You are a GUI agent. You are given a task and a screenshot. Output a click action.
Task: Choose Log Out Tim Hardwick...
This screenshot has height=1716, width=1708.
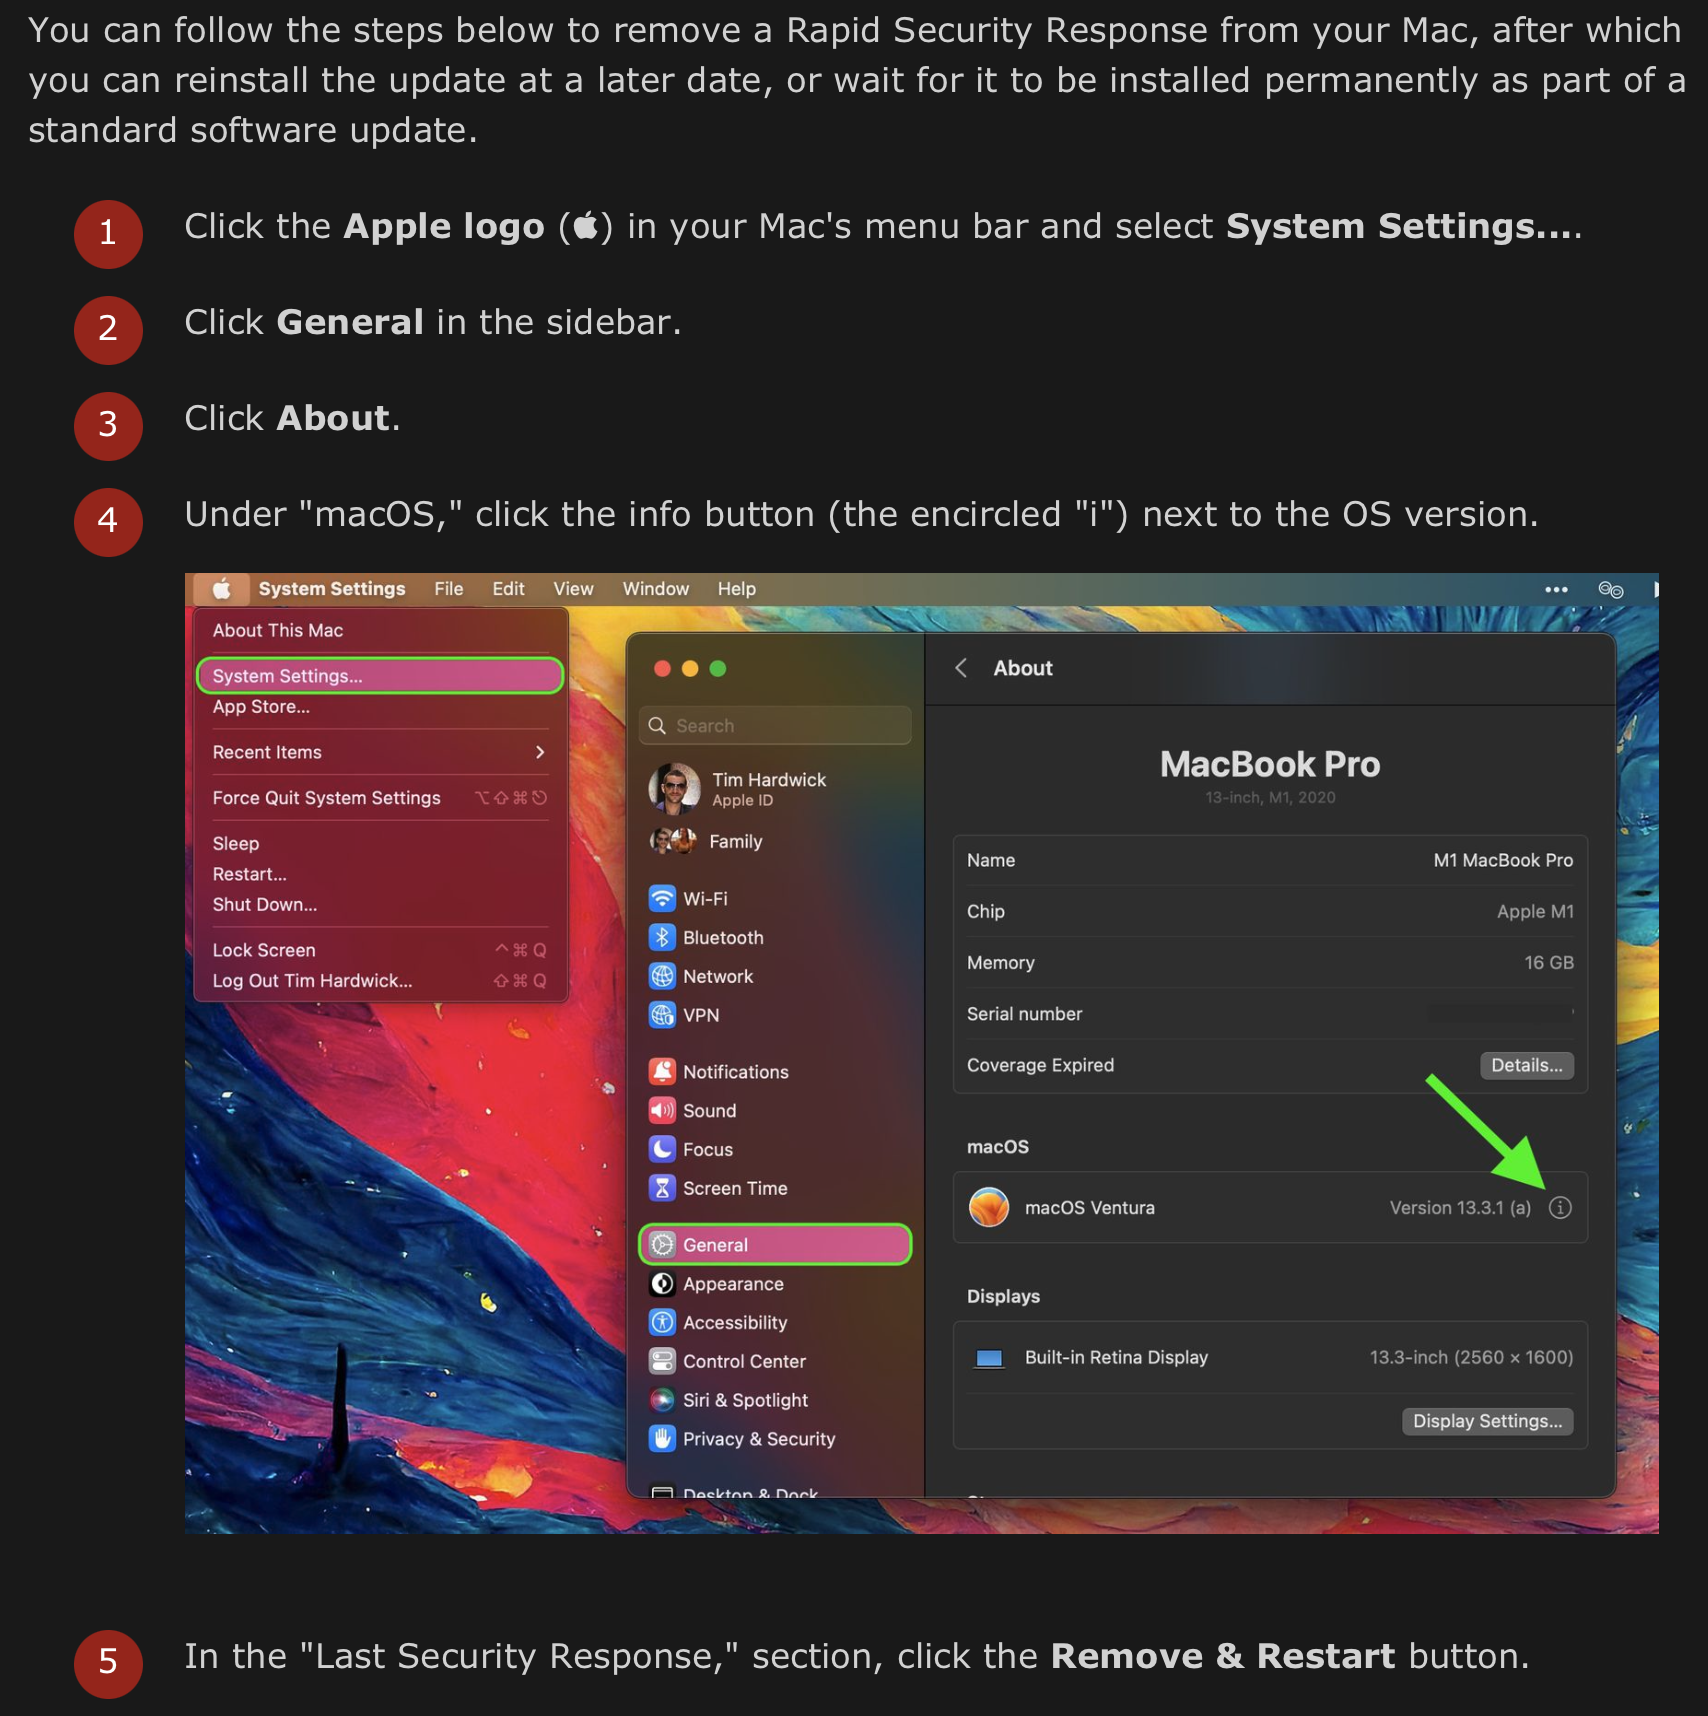pos(380,981)
